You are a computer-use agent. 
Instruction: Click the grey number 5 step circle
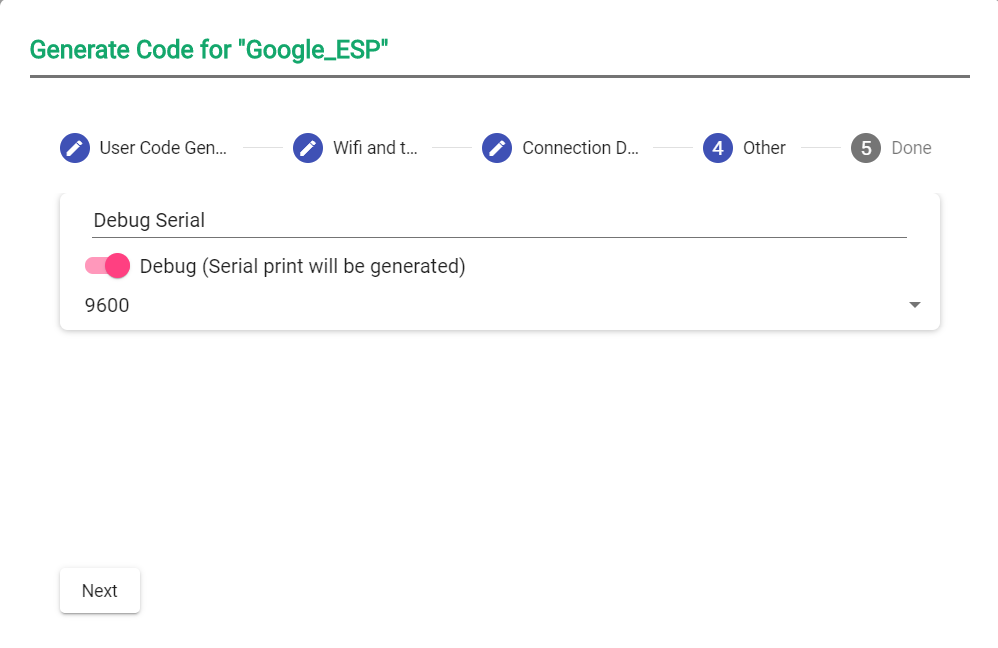point(866,148)
